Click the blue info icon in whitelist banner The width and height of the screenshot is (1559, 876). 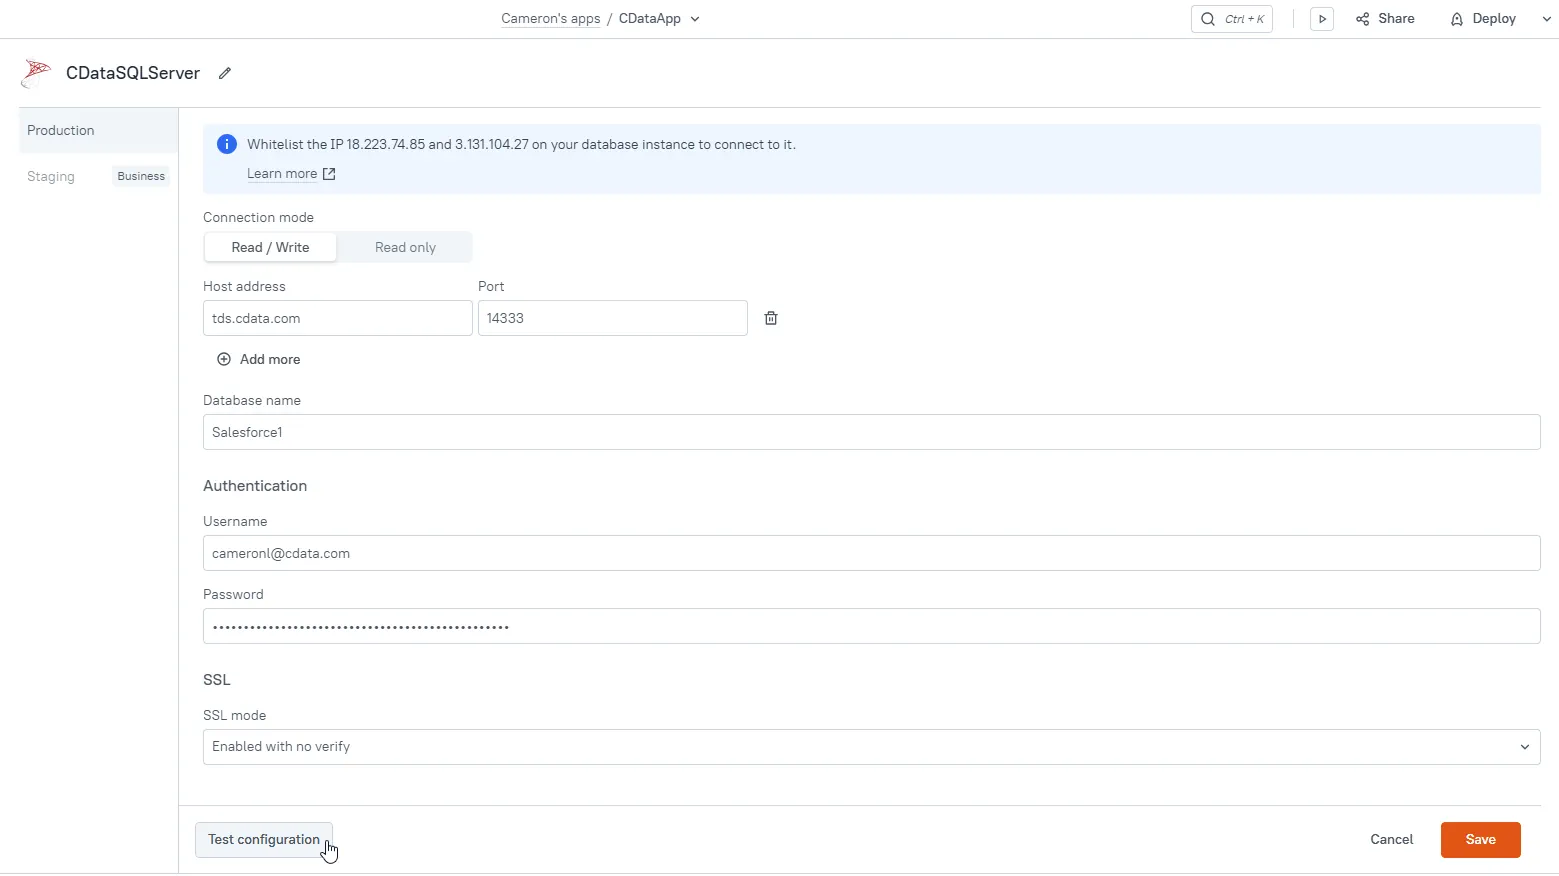tap(227, 144)
